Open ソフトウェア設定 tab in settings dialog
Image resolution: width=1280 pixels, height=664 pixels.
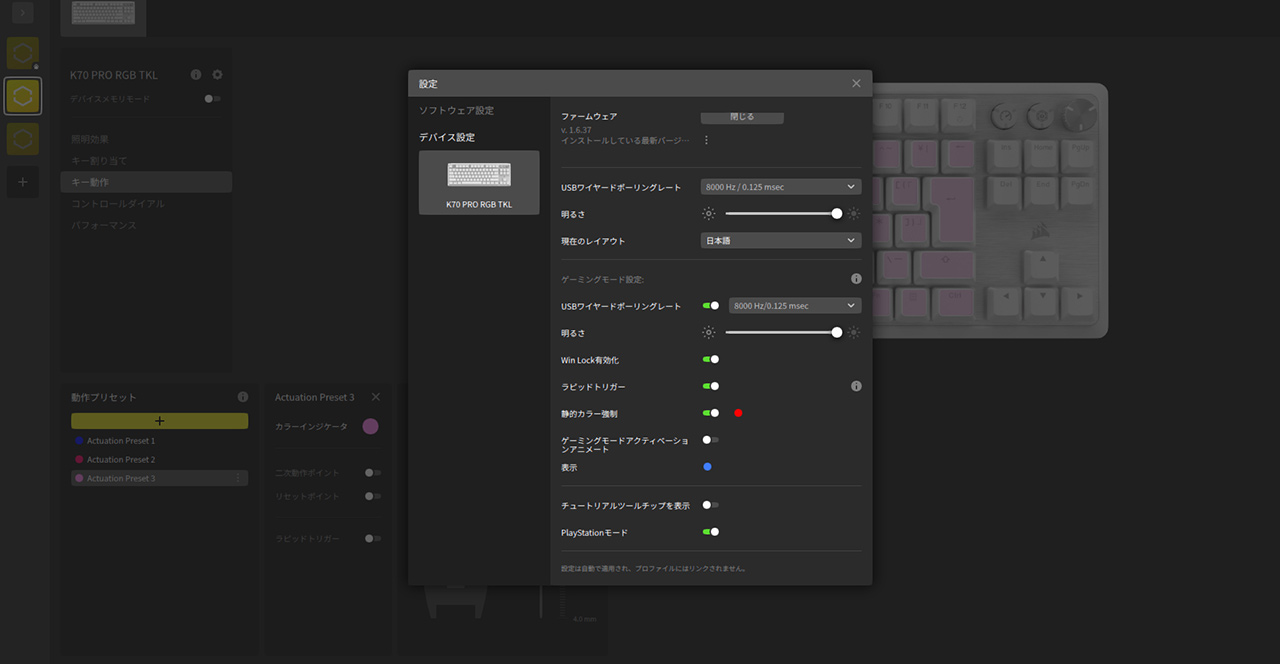(456, 110)
